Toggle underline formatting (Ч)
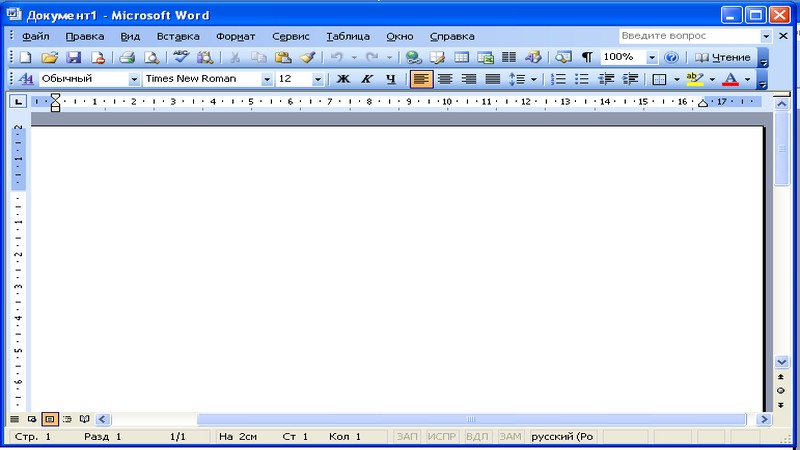800x450 pixels. (x=391, y=79)
